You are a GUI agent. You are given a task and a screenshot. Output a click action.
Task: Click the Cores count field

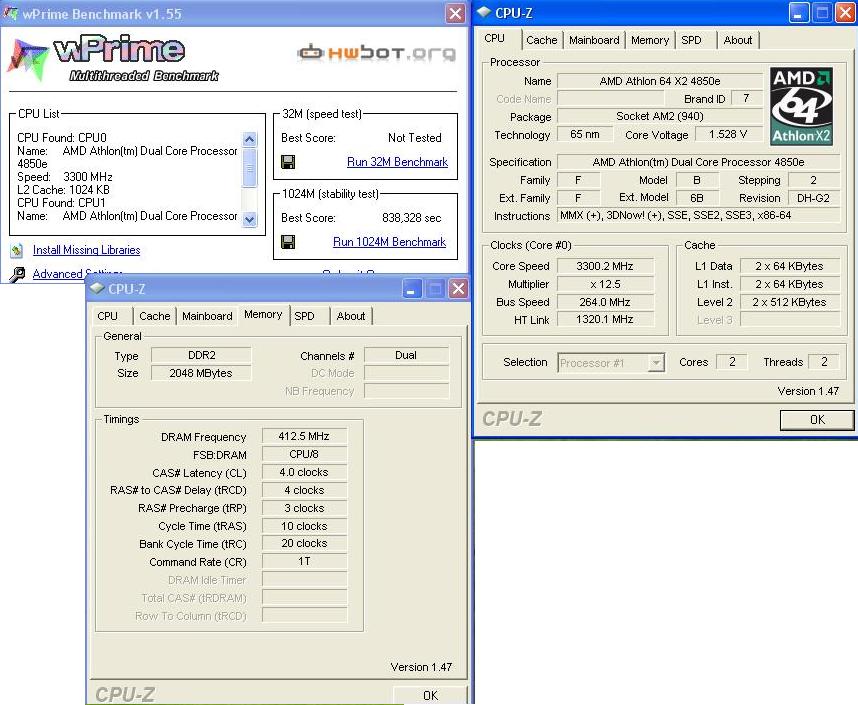(x=732, y=362)
